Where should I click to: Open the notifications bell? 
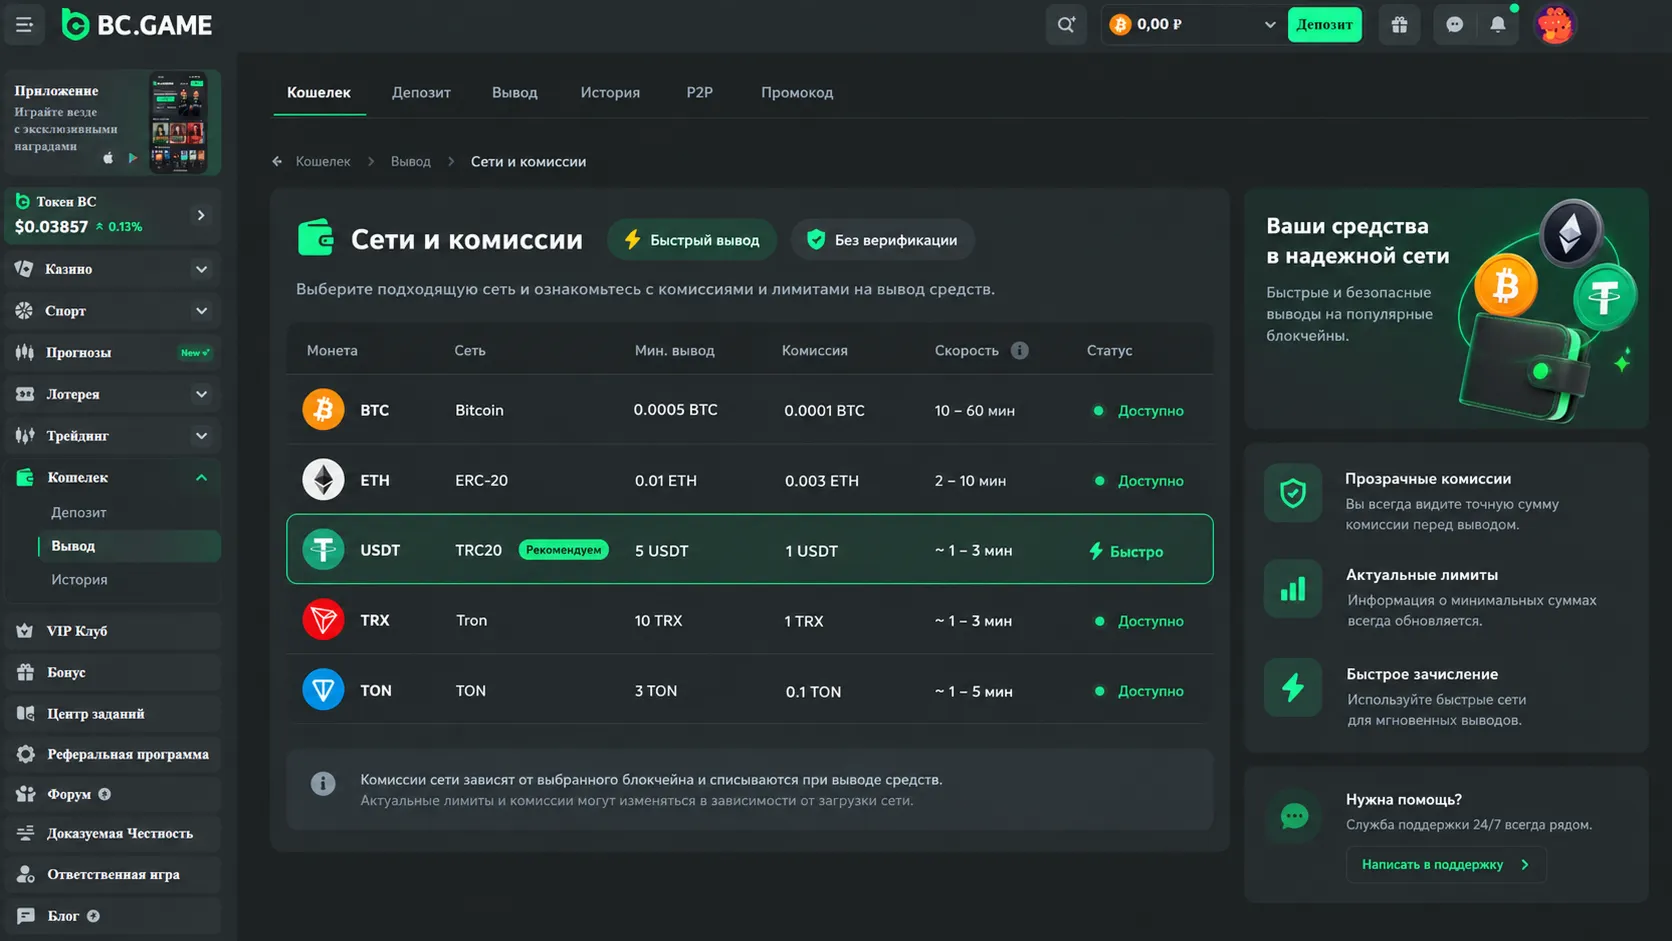click(x=1498, y=25)
